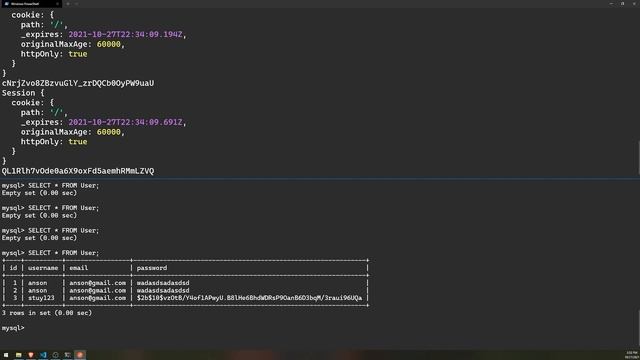Open File Explorer from the taskbar
Image resolution: width=640 pixels, height=360 pixels.
pyautogui.click(x=18, y=355)
